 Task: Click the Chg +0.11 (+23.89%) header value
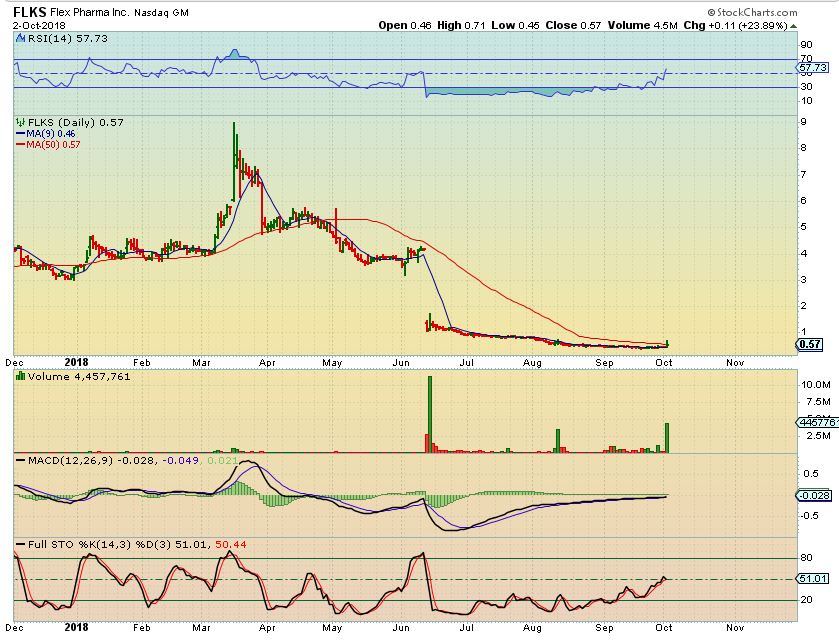coord(766,24)
